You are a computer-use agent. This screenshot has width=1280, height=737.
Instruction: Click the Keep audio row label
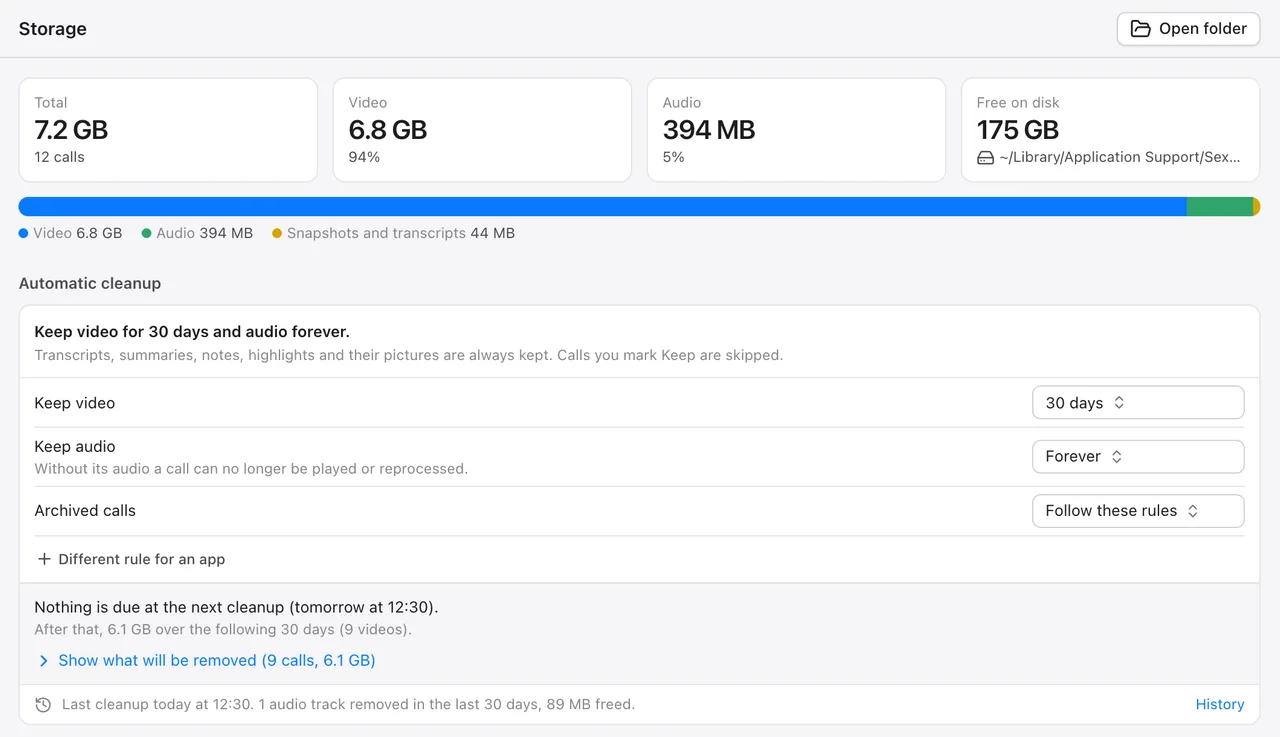pos(75,446)
